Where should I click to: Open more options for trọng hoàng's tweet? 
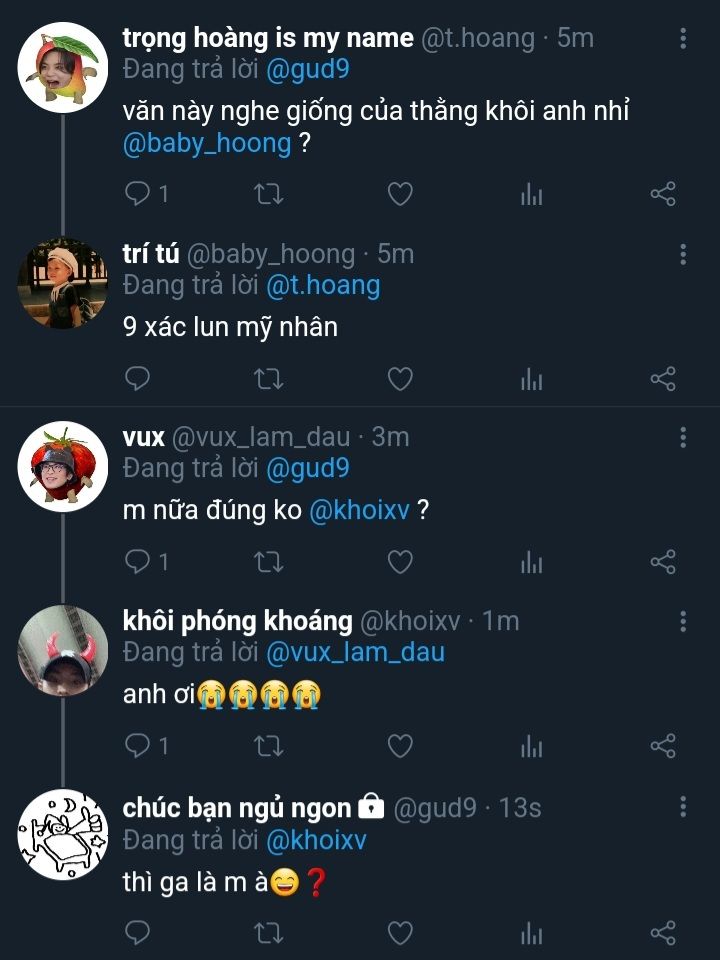(683, 39)
